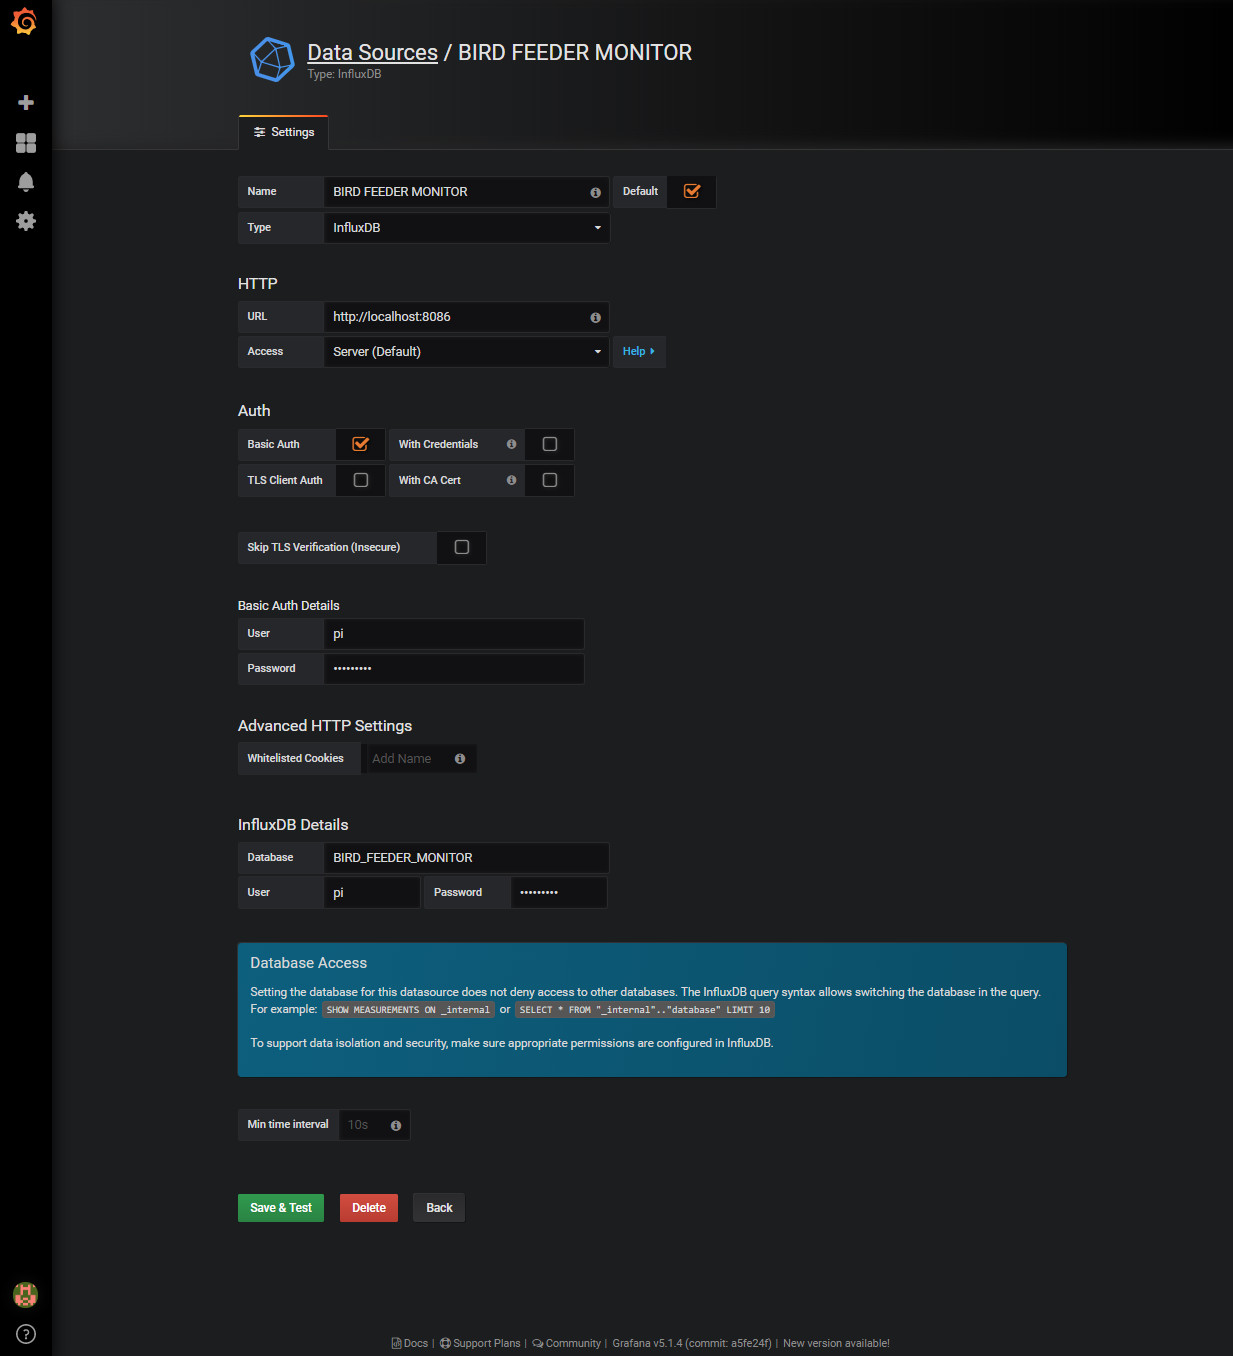Click the New version available! link
Screen dimensions: 1233x1356
tap(836, 1343)
